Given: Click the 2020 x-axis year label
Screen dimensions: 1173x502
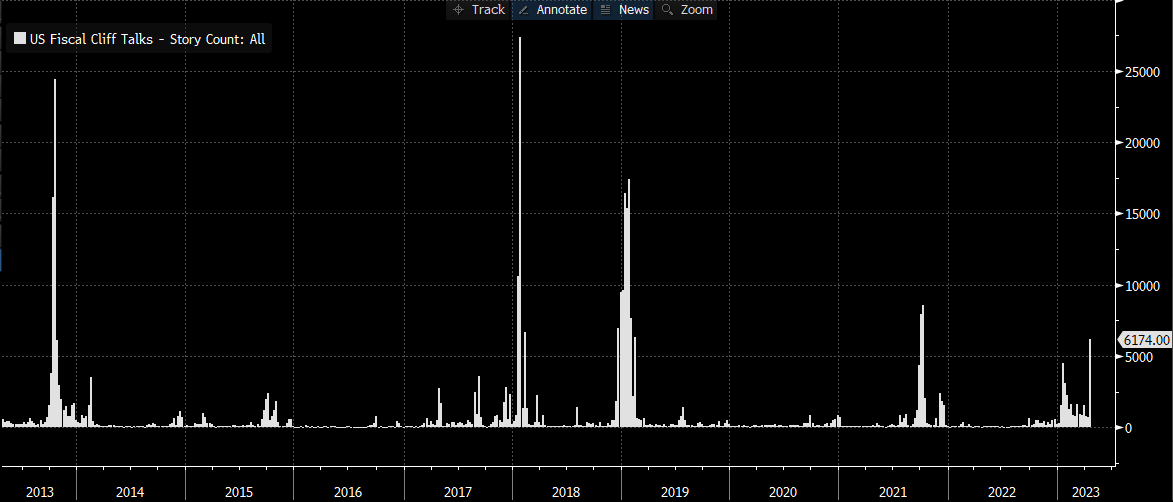Looking at the screenshot, I should click(x=783, y=492).
